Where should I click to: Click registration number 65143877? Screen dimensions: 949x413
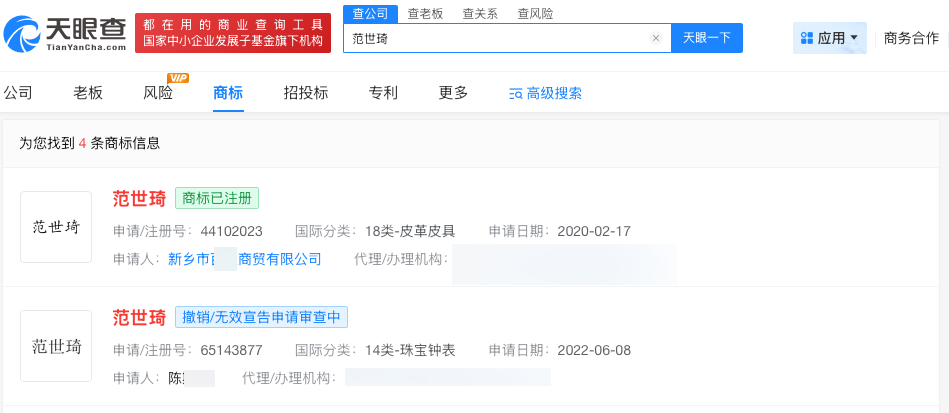[x=231, y=350]
